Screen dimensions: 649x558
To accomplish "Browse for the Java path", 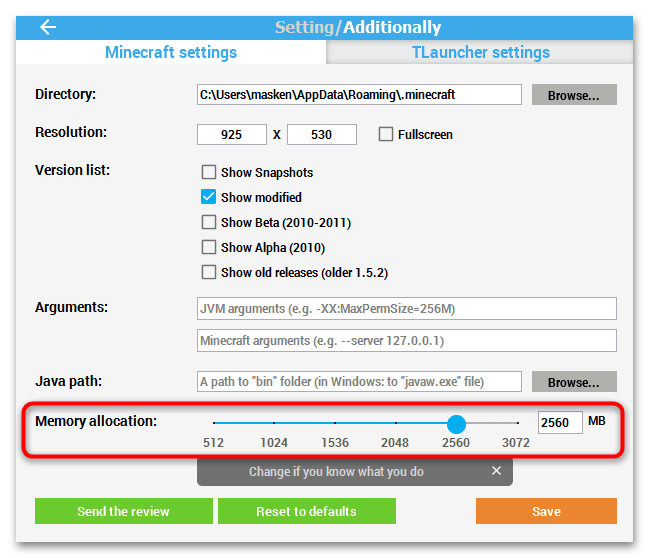I will (x=574, y=381).
